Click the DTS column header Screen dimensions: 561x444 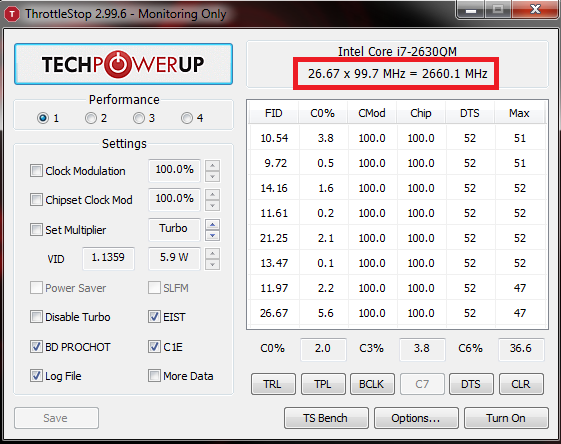pyautogui.click(x=470, y=113)
